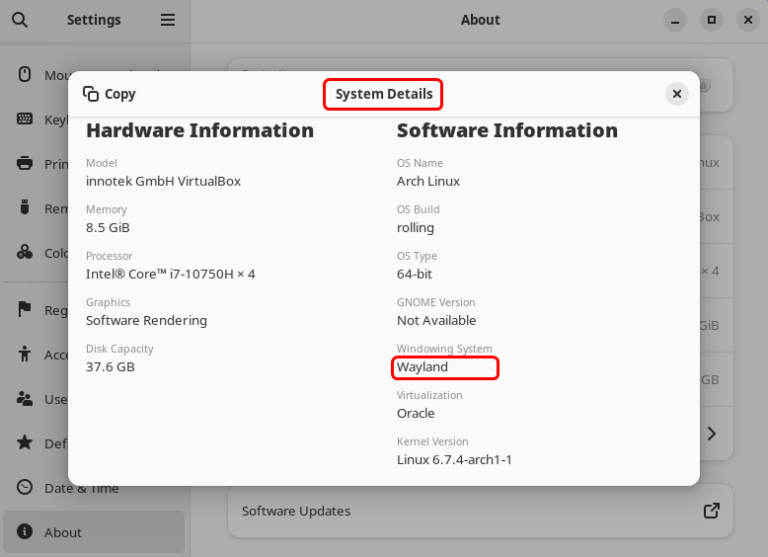Click the Software Information heading
This screenshot has width=768, height=557.
[507, 130]
